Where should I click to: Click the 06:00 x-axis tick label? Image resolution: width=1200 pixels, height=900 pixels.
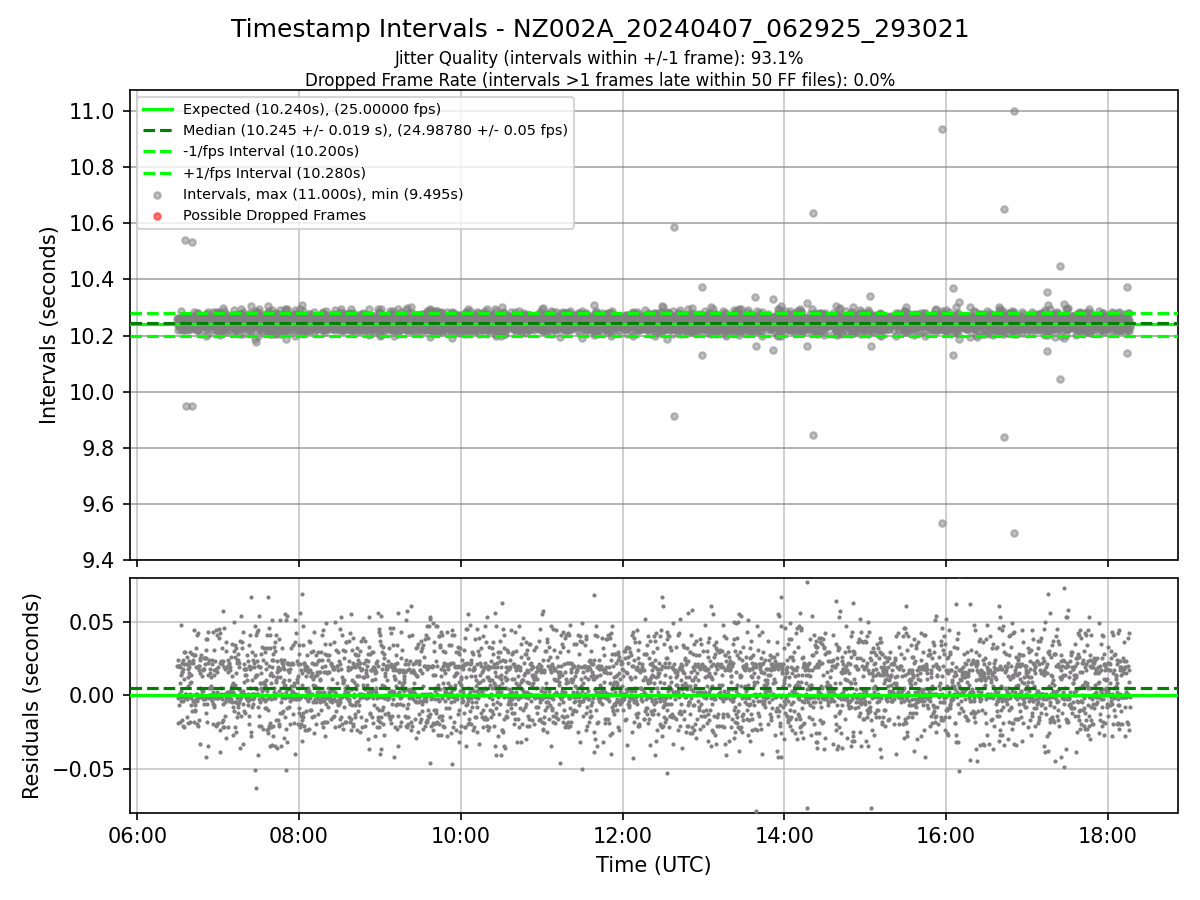[x=137, y=834]
